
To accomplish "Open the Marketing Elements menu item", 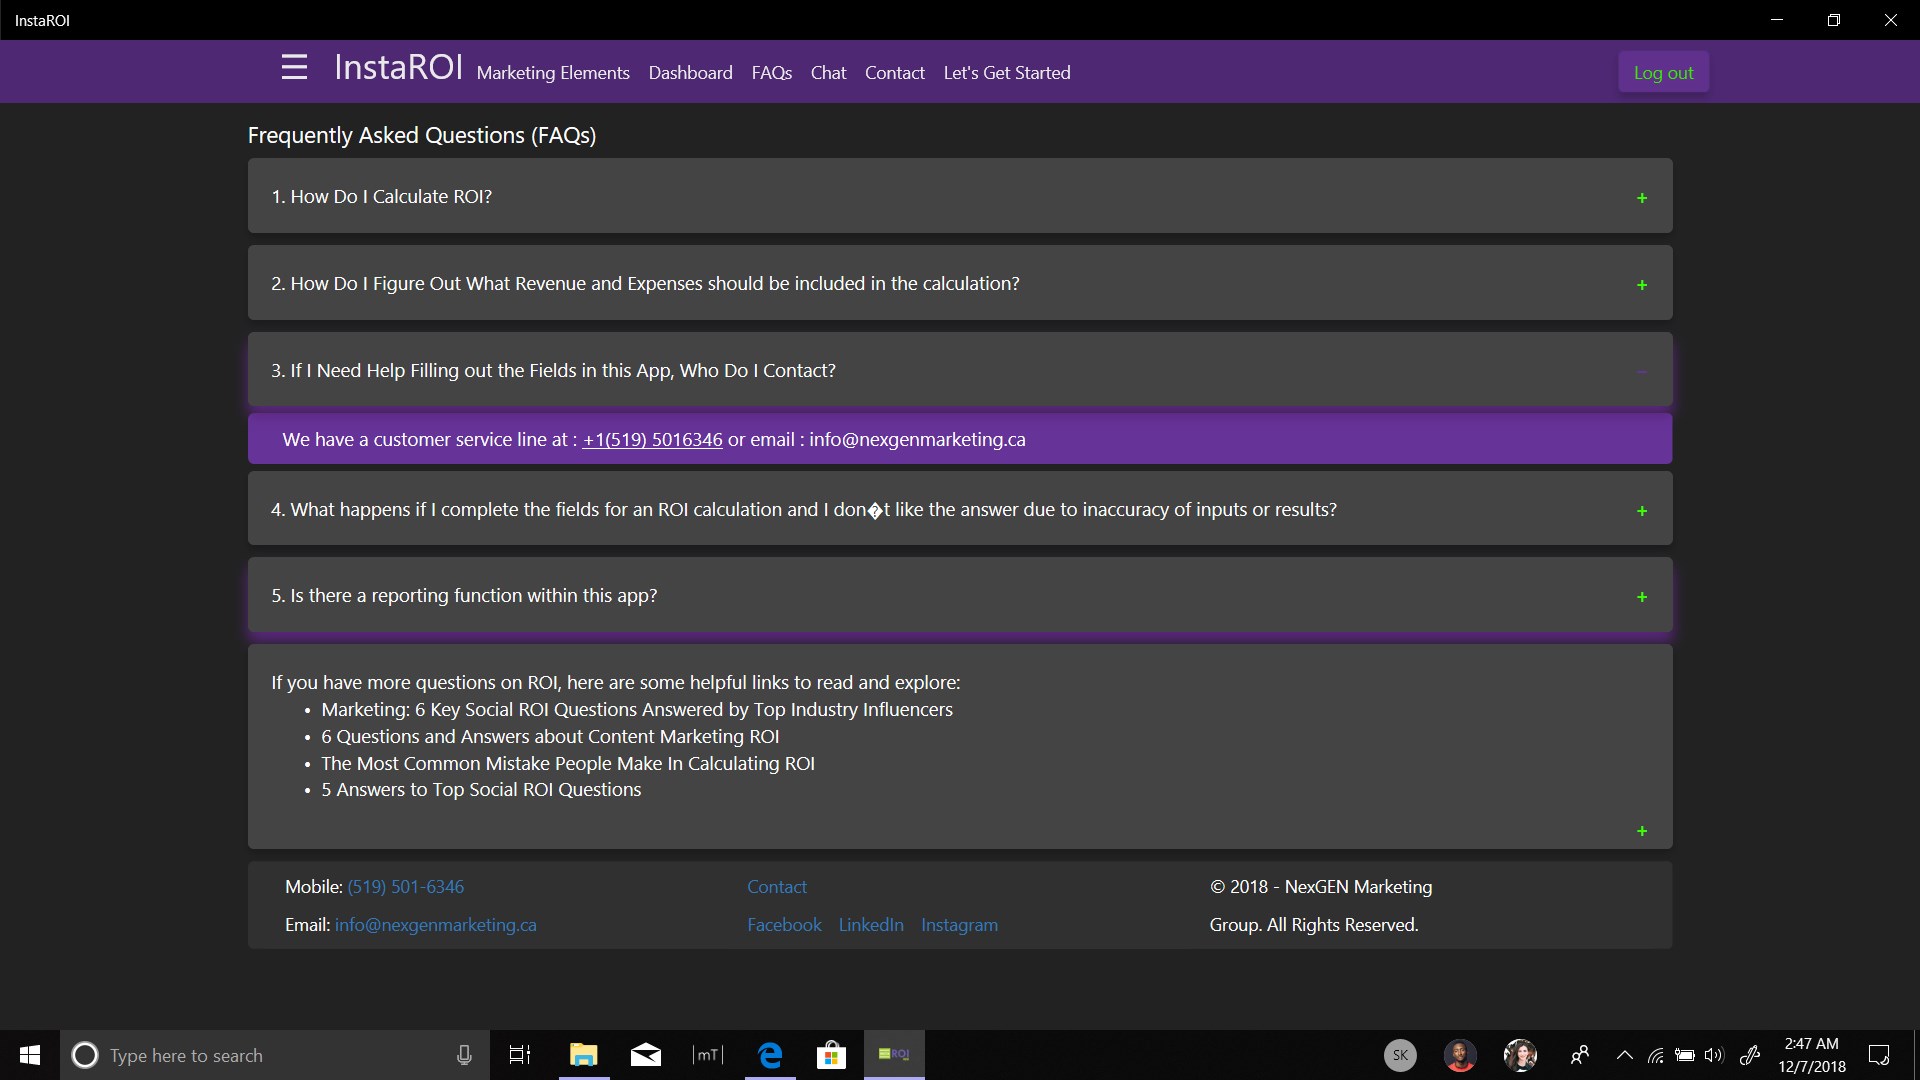I will (x=553, y=73).
